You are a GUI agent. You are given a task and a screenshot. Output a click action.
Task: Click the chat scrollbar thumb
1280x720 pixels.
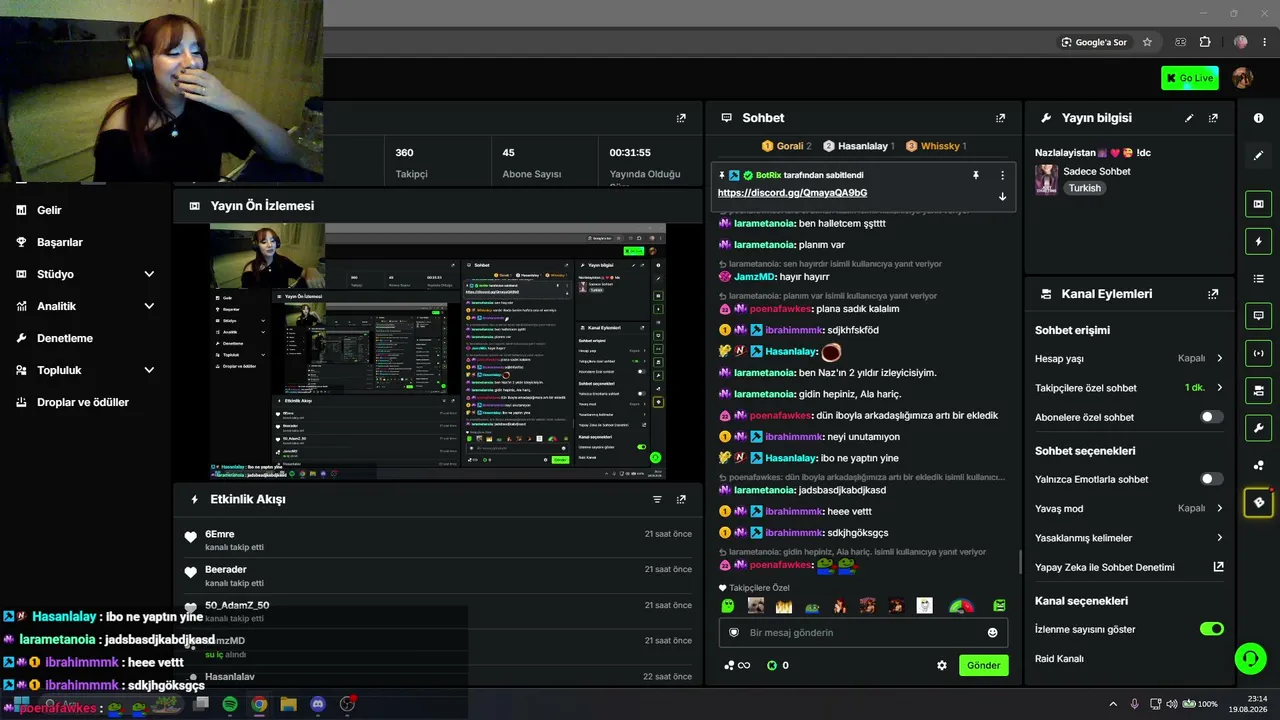coord(1020,562)
